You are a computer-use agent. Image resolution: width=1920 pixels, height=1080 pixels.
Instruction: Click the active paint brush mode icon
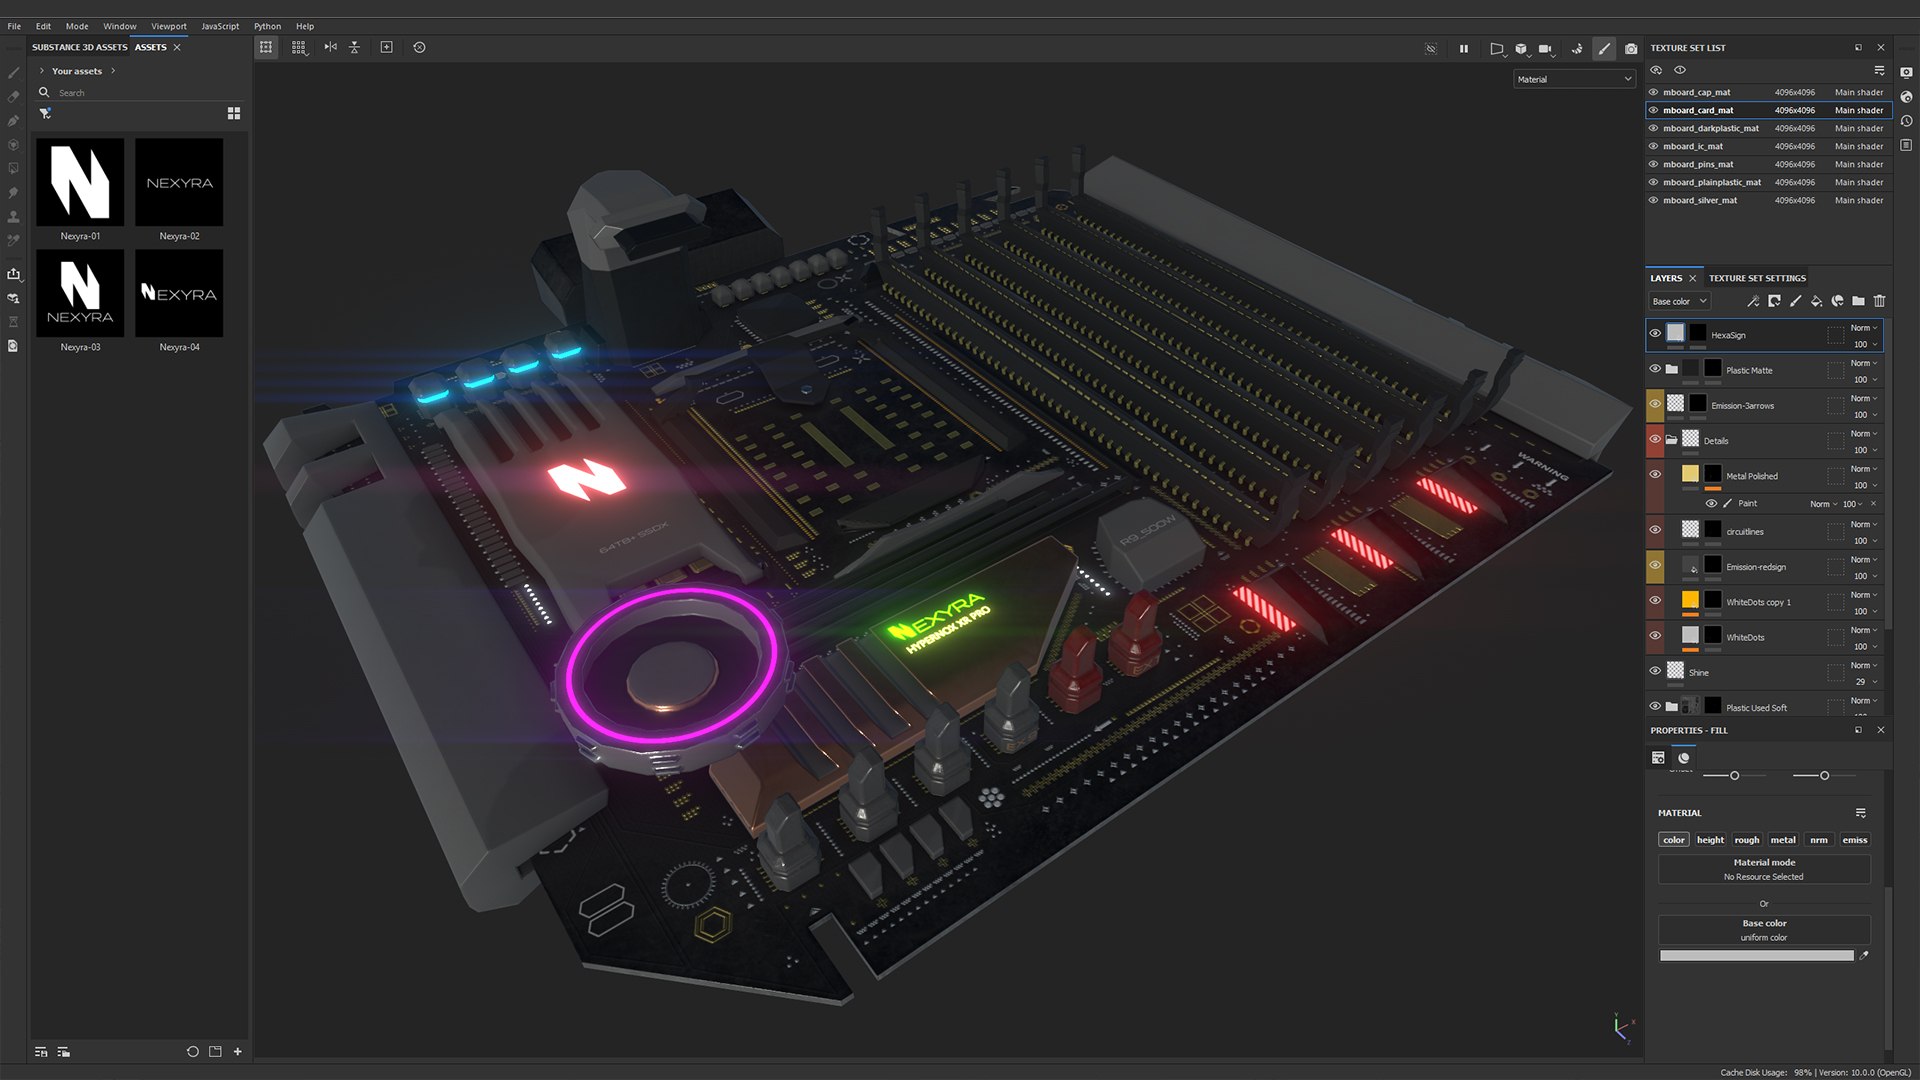point(1604,48)
